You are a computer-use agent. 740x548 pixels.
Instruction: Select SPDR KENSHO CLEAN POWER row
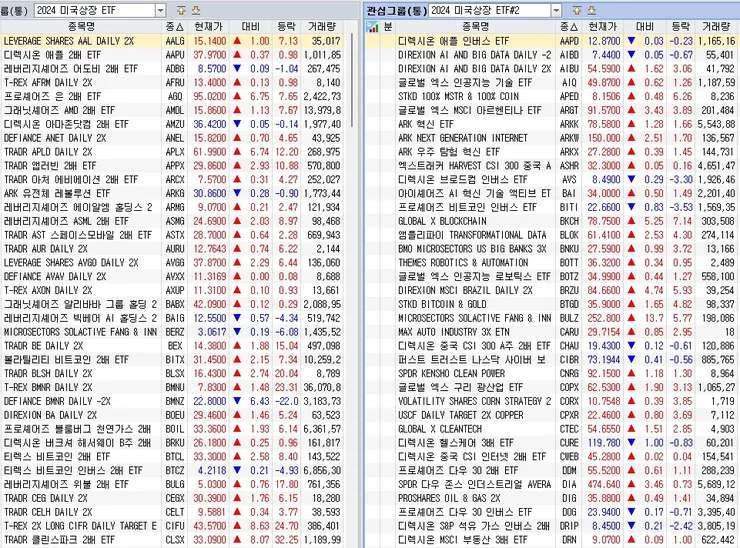coord(553,373)
